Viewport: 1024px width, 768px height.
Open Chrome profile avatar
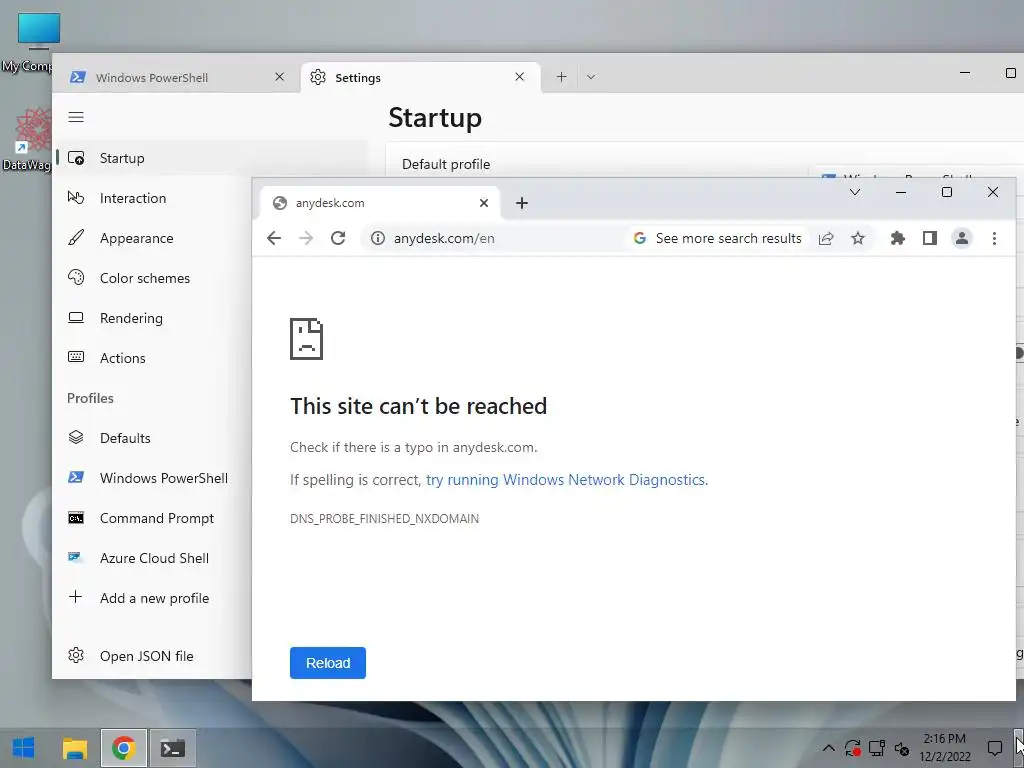click(x=961, y=238)
